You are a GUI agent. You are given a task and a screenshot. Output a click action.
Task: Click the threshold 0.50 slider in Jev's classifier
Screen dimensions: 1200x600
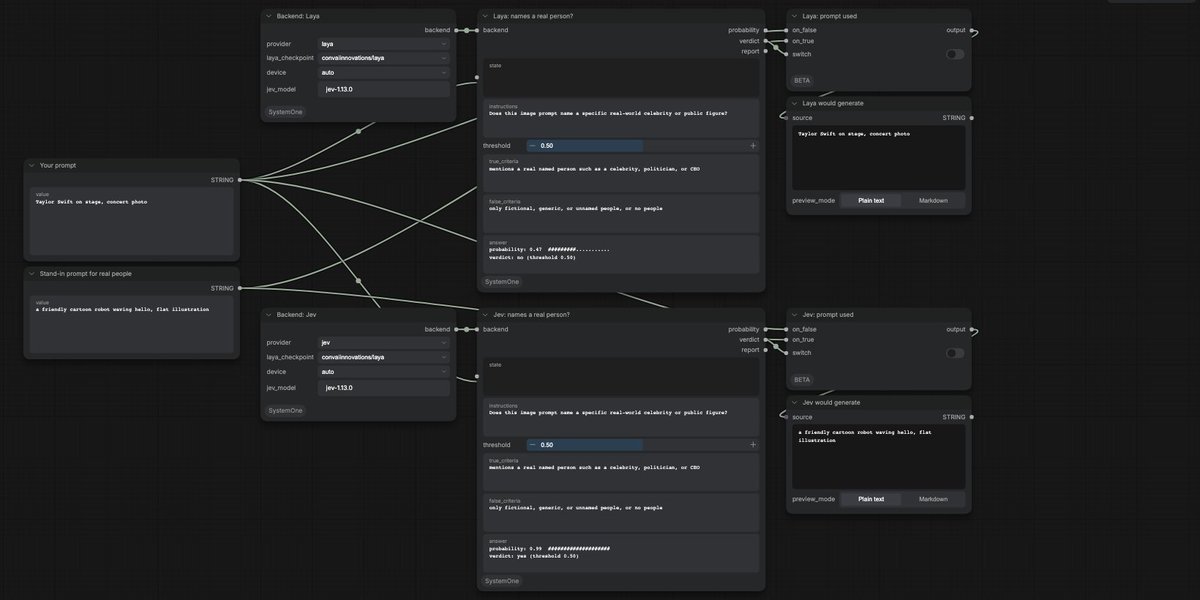click(x=642, y=445)
